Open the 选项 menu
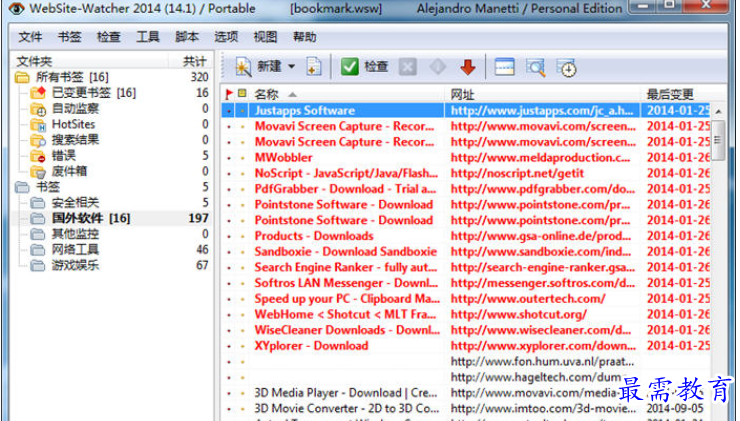 [226, 37]
